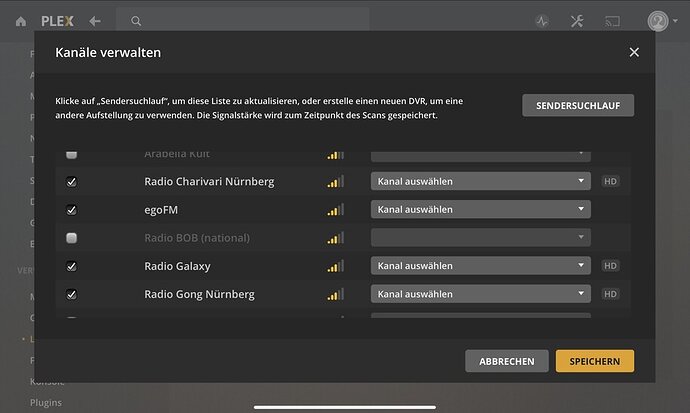Open the dropdown in the Arabella Kult row
This screenshot has width=690, height=413.
pyautogui.click(x=481, y=156)
